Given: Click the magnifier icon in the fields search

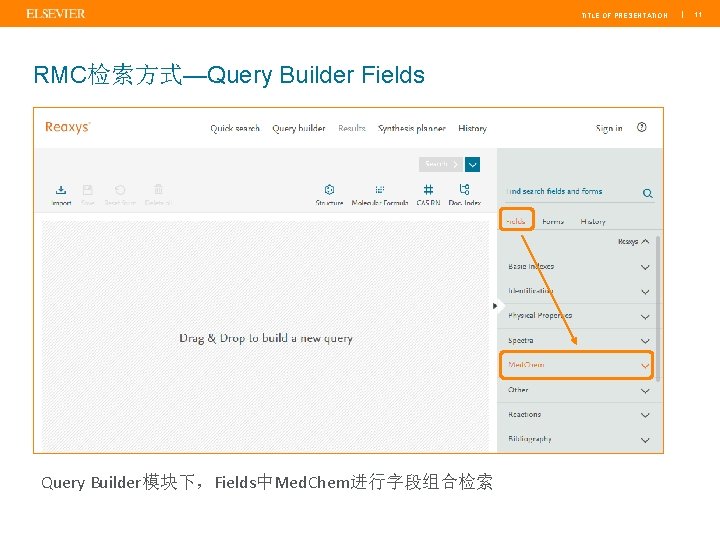Looking at the screenshot, I should pos(647,193).
